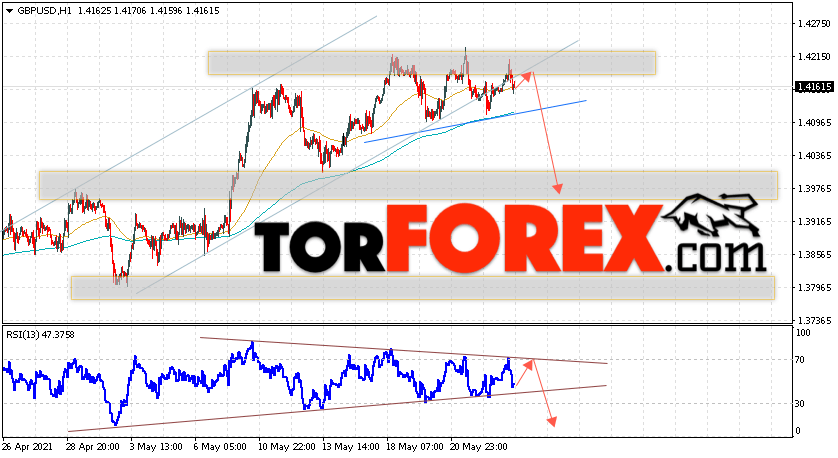Click the RSI scale value 0
This screenshot has height=458, width=838.
[x=798, y=431]
